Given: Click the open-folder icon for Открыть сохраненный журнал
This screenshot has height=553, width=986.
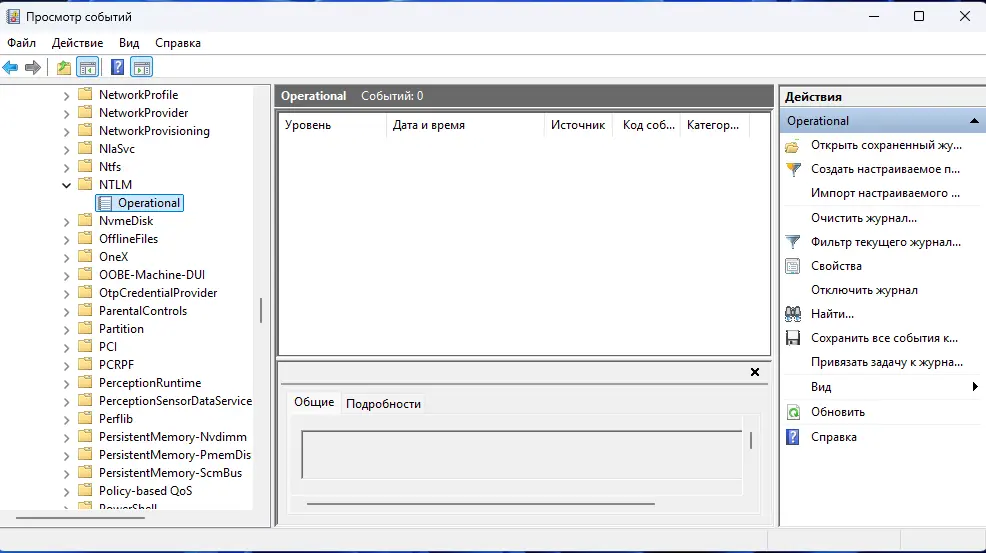Looking at the screenshot, I should (x=793, y=146).
